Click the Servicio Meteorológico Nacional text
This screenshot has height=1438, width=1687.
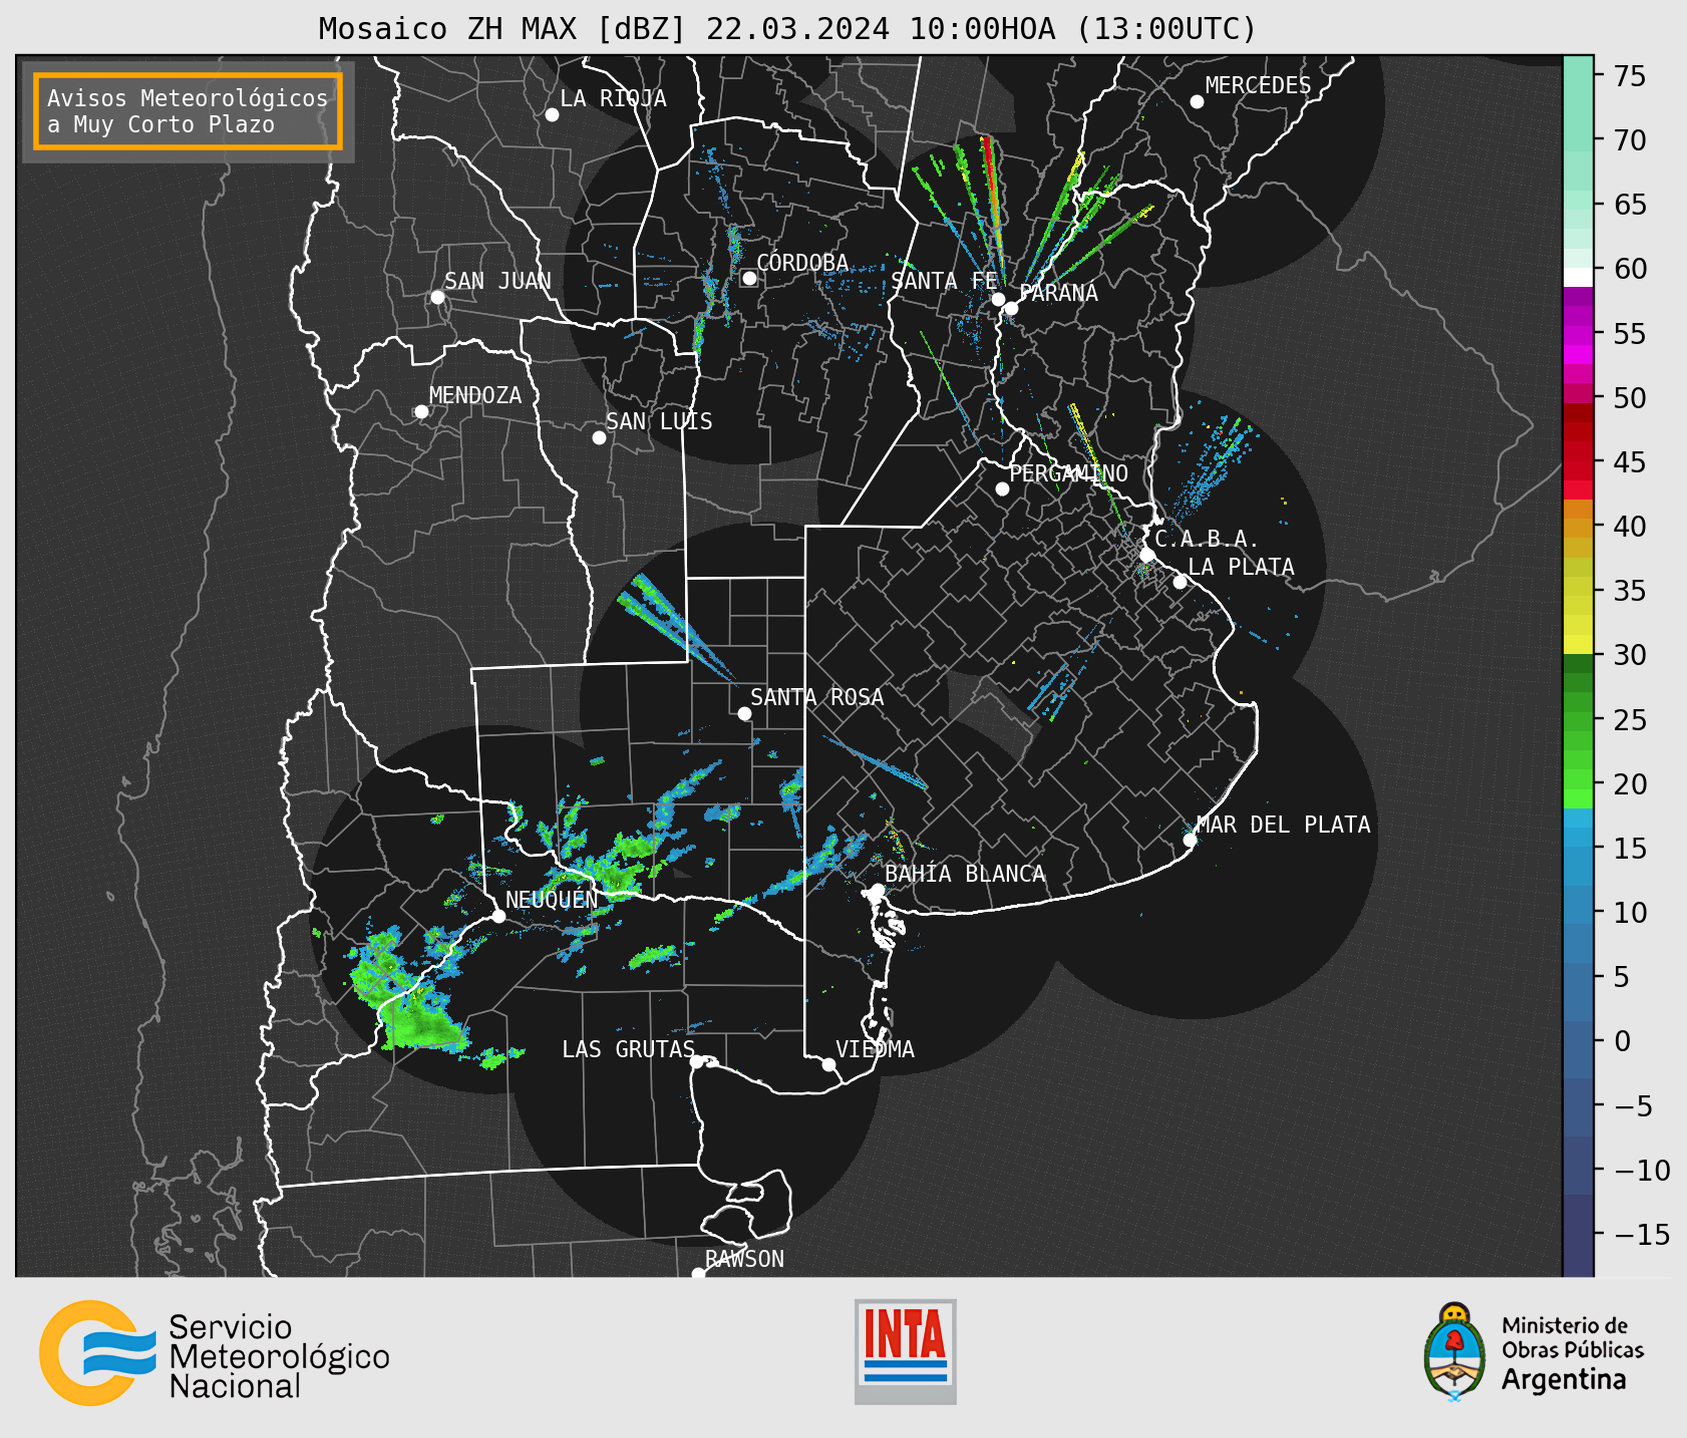tap(279, 1357)
